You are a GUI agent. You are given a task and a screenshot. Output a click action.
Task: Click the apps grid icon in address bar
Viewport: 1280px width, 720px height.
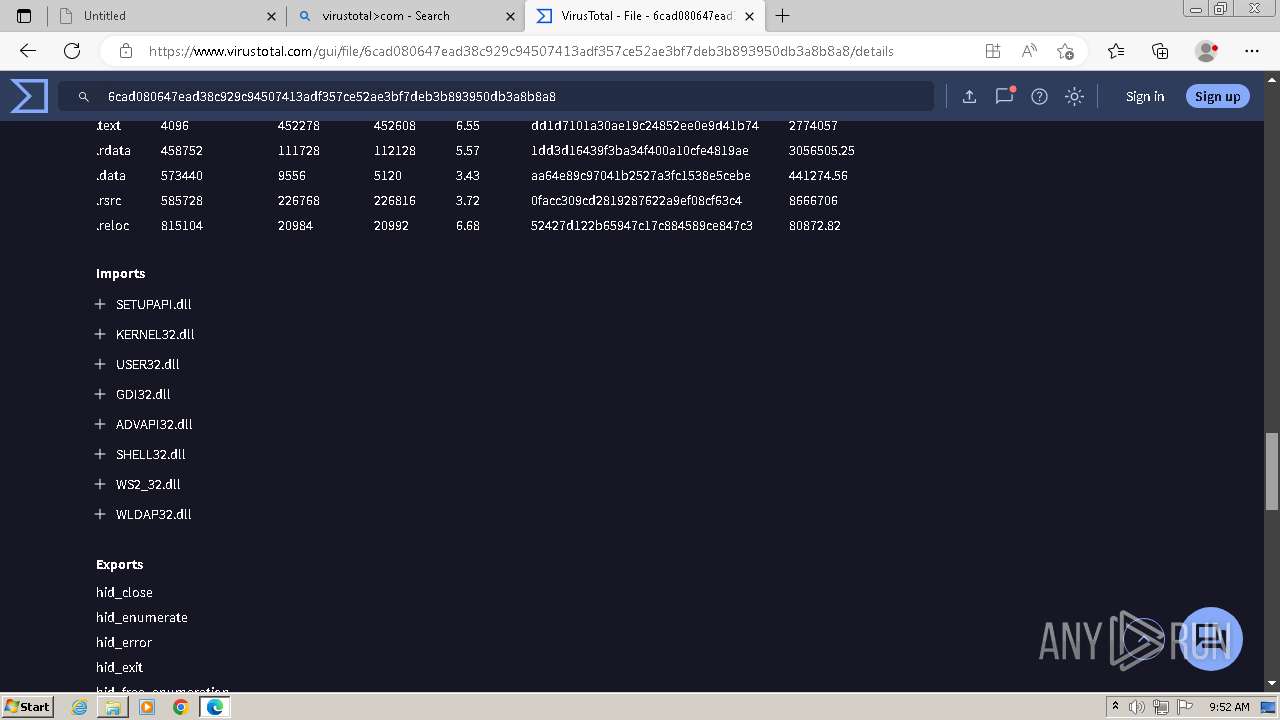click(x=993, y=51)
